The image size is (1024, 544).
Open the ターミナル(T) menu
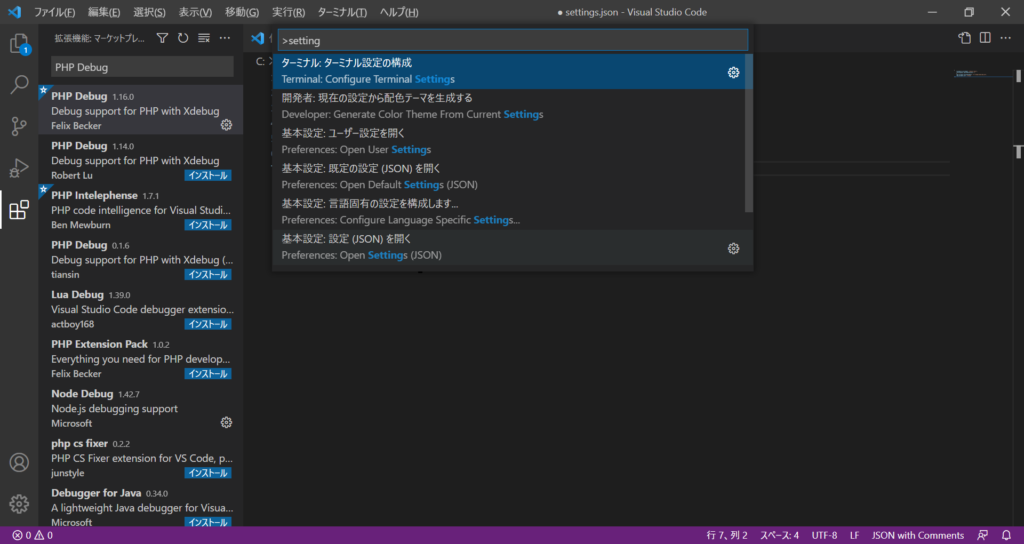click(342, 12)
